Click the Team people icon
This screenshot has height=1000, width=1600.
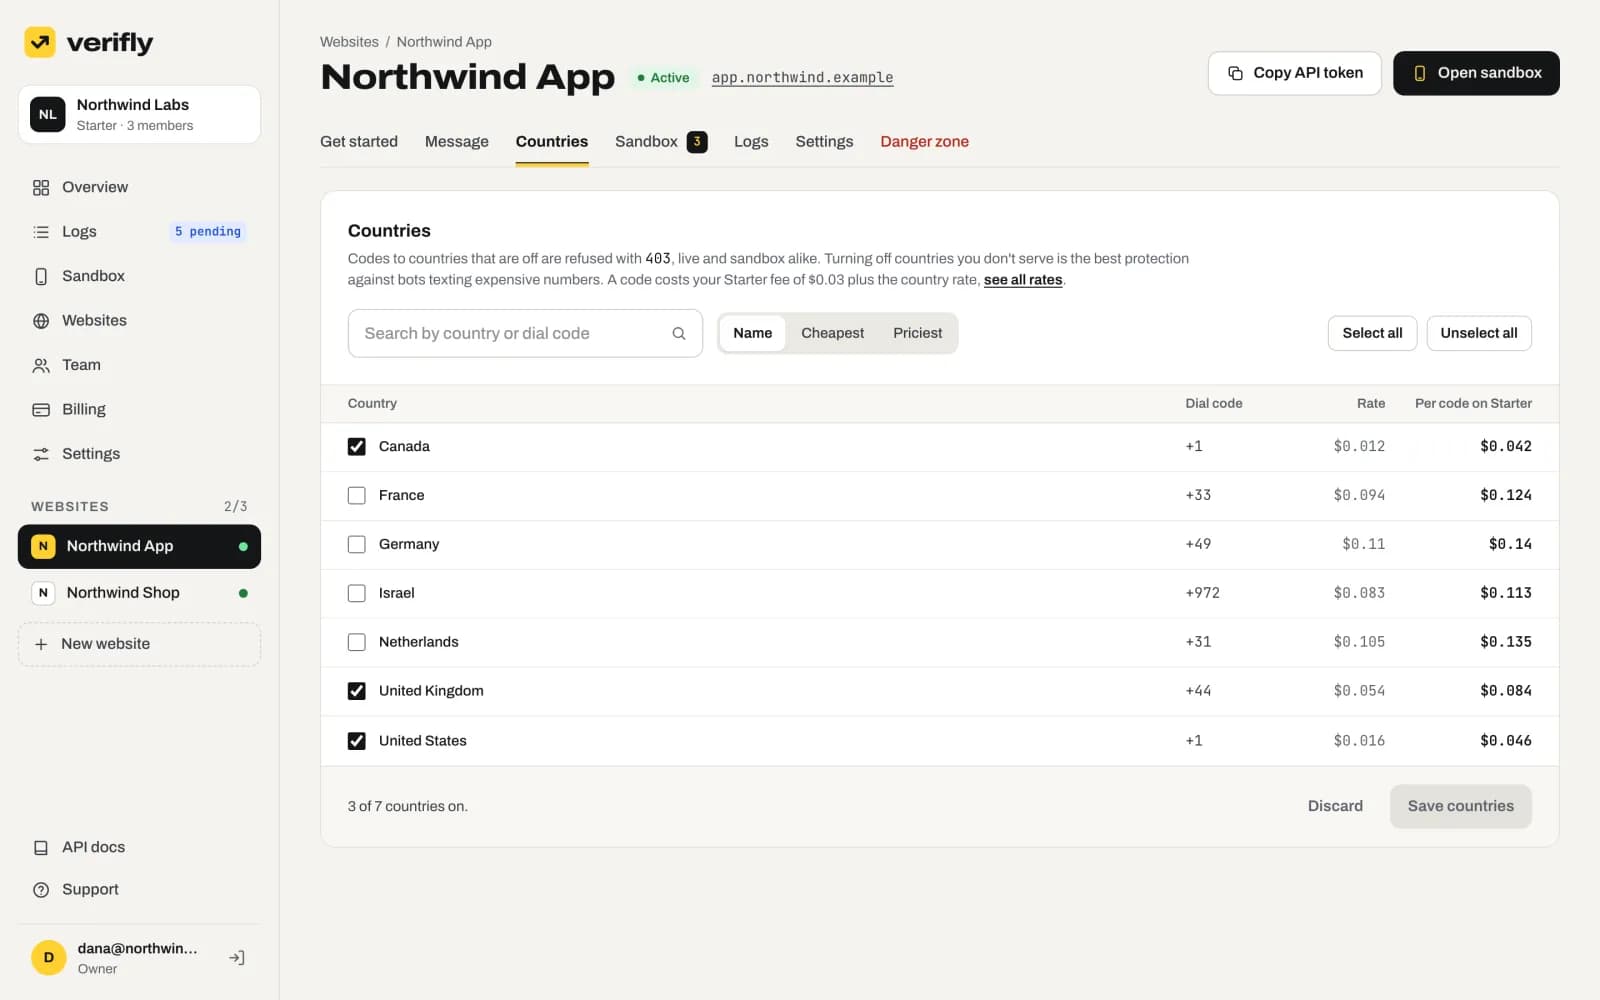click(x=41, y=366)
